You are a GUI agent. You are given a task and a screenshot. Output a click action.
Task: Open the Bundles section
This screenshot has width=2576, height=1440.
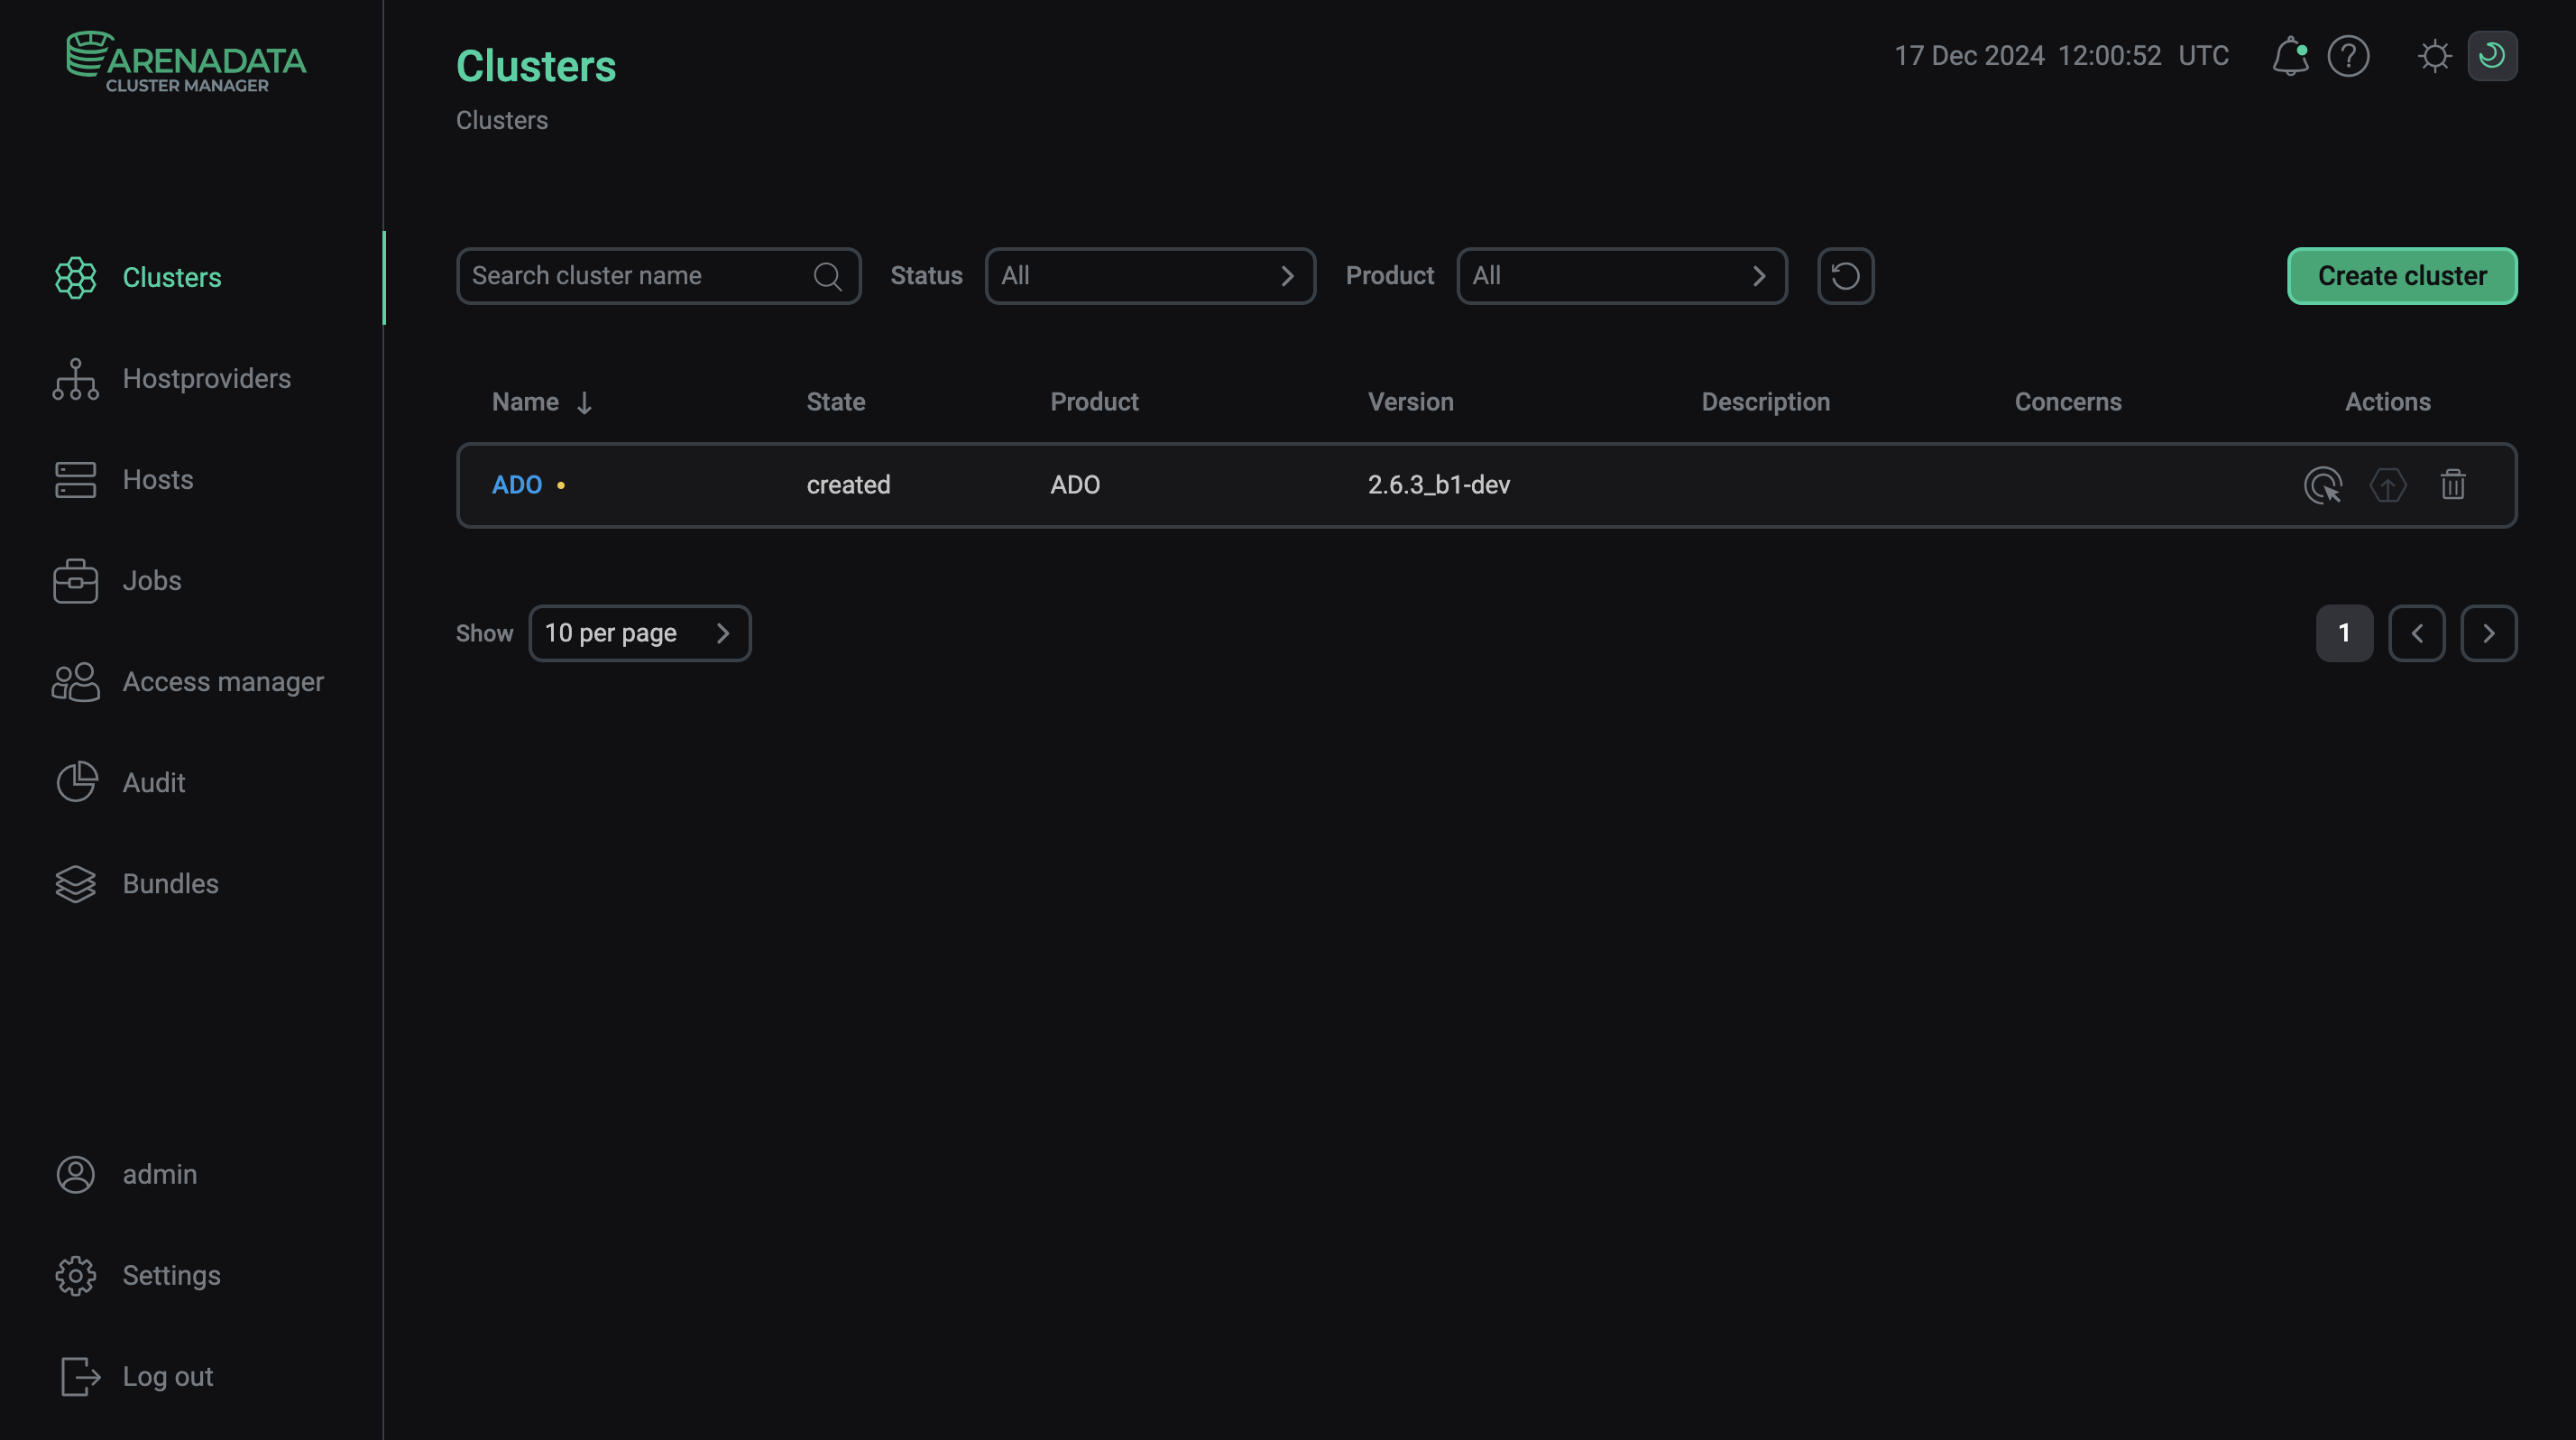[170, 883]
